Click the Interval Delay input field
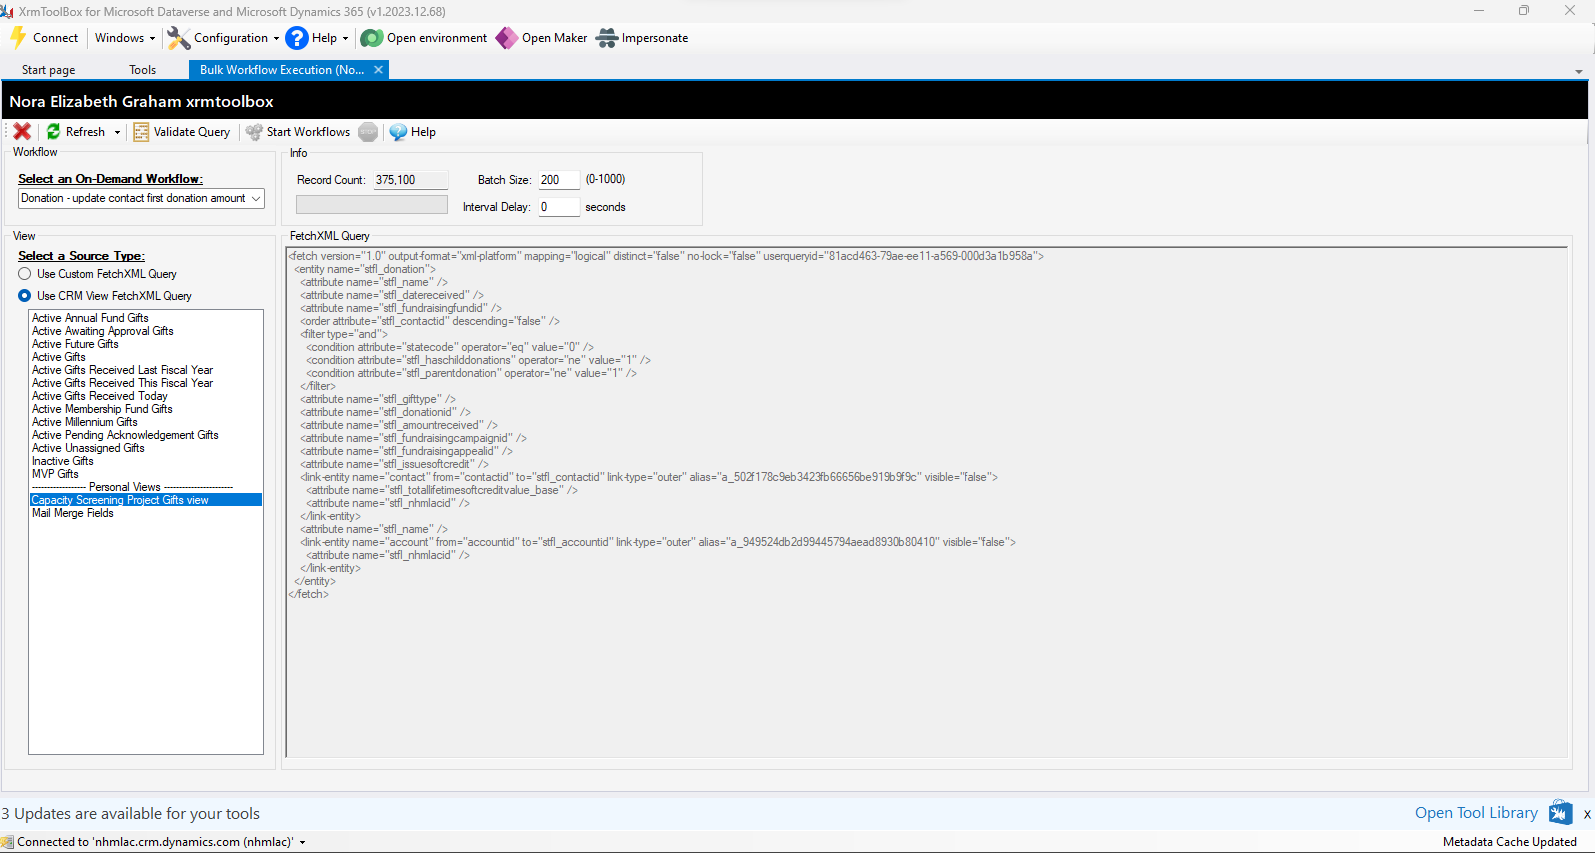The width and height of the screenshot is (1595, 853). [559, 207]
